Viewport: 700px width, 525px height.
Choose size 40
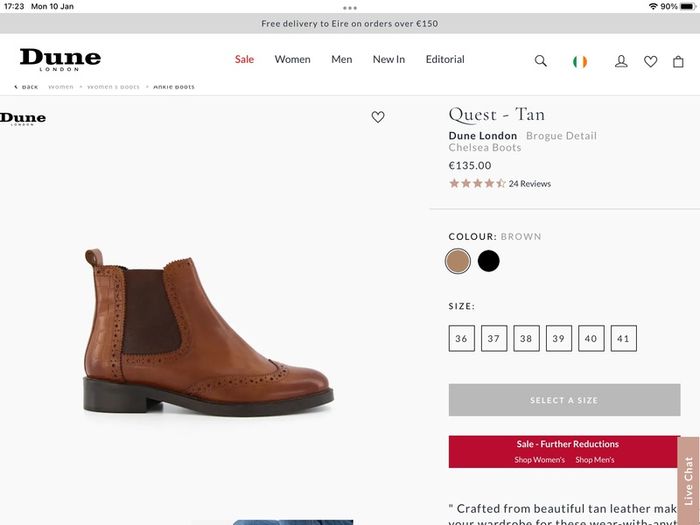tap(591, 338)
